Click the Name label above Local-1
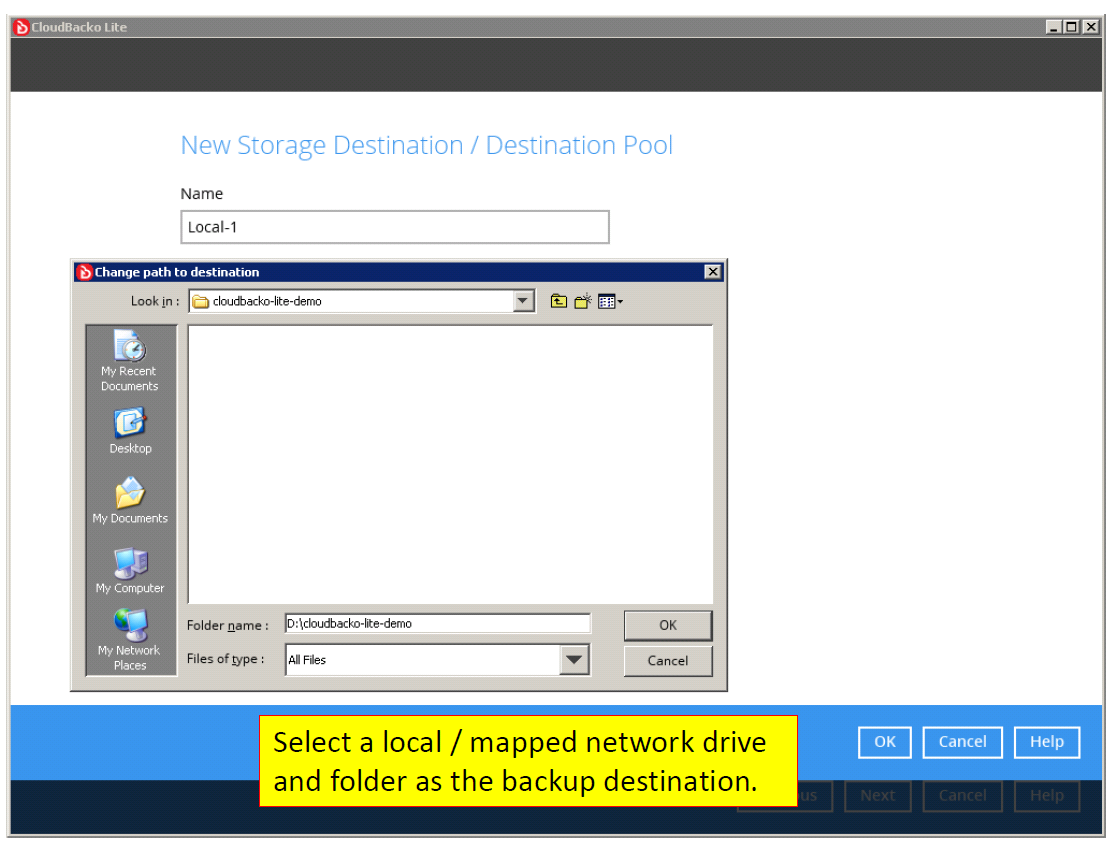 click(x=201, y=194)
